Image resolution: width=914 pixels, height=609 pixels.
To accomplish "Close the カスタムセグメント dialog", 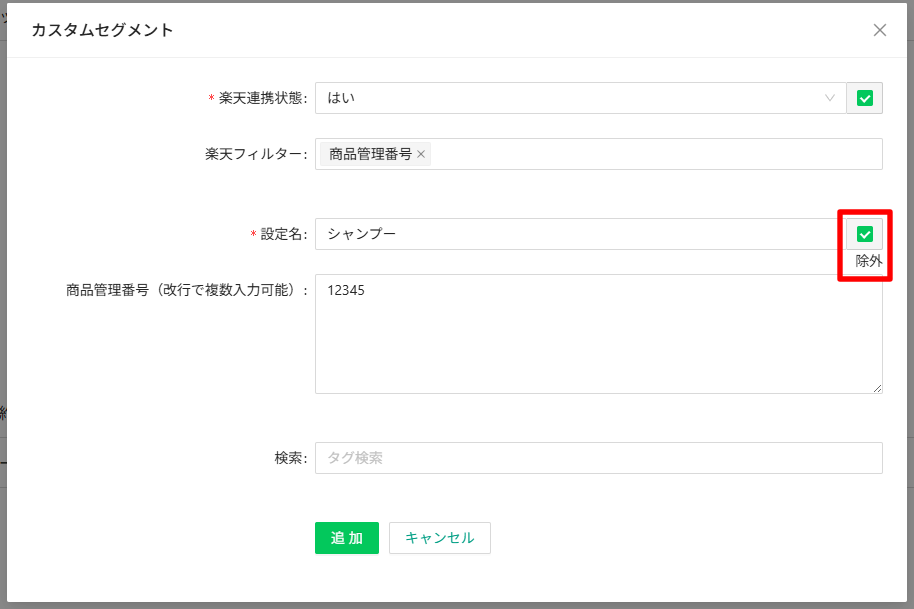I will (880, 30).
